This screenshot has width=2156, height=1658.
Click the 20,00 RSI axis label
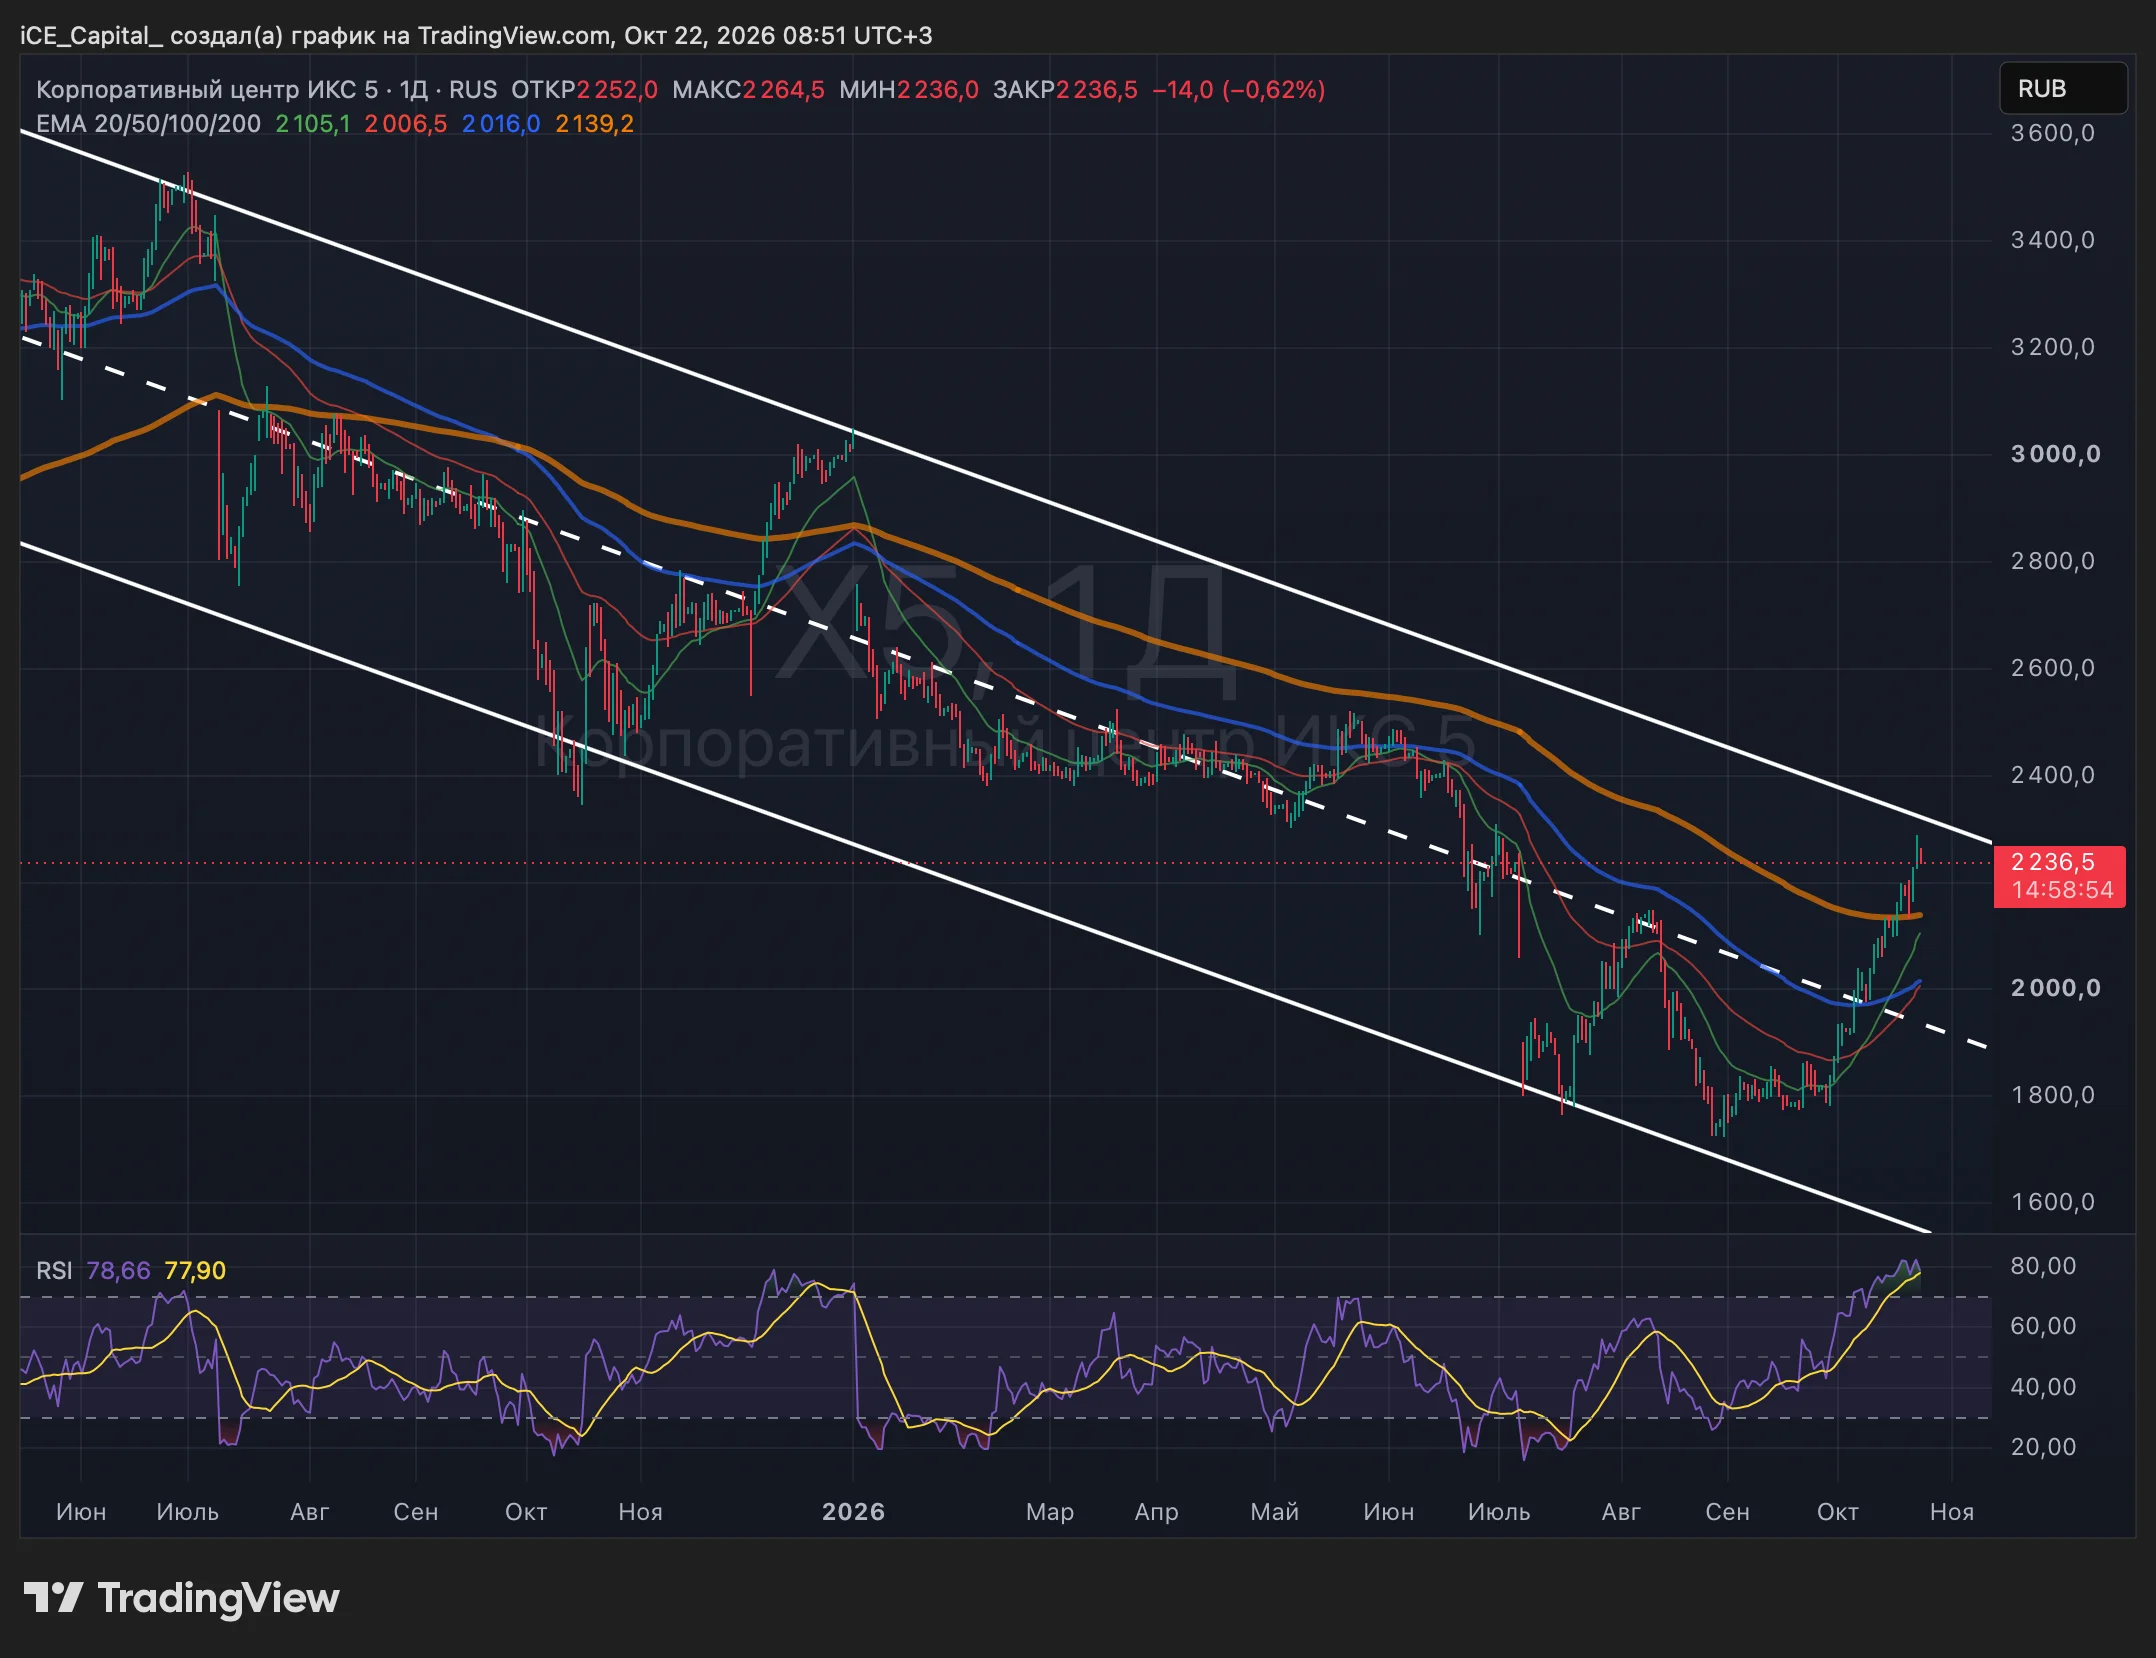click(2044, 1447)
